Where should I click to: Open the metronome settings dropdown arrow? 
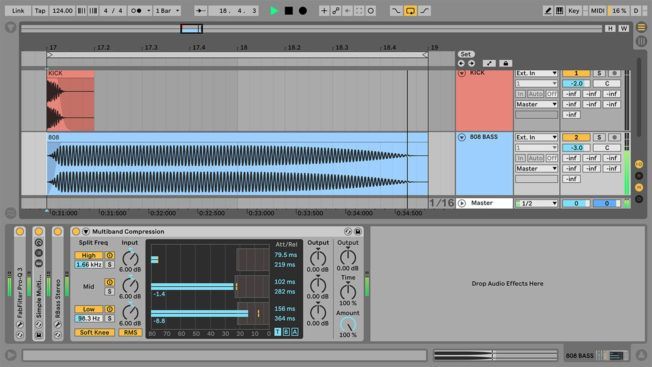point(148,11)
